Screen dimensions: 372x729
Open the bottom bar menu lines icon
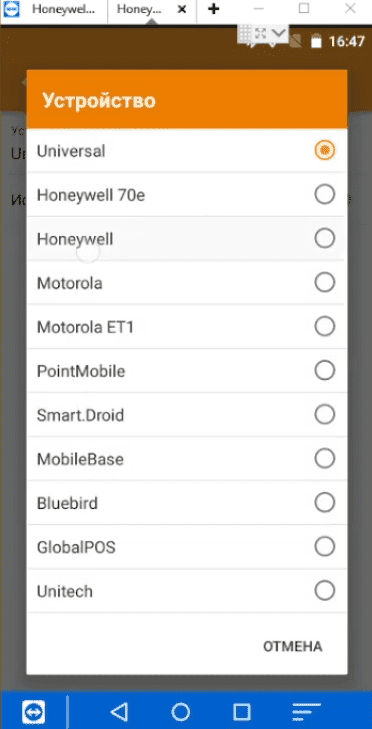pos(306,711)
